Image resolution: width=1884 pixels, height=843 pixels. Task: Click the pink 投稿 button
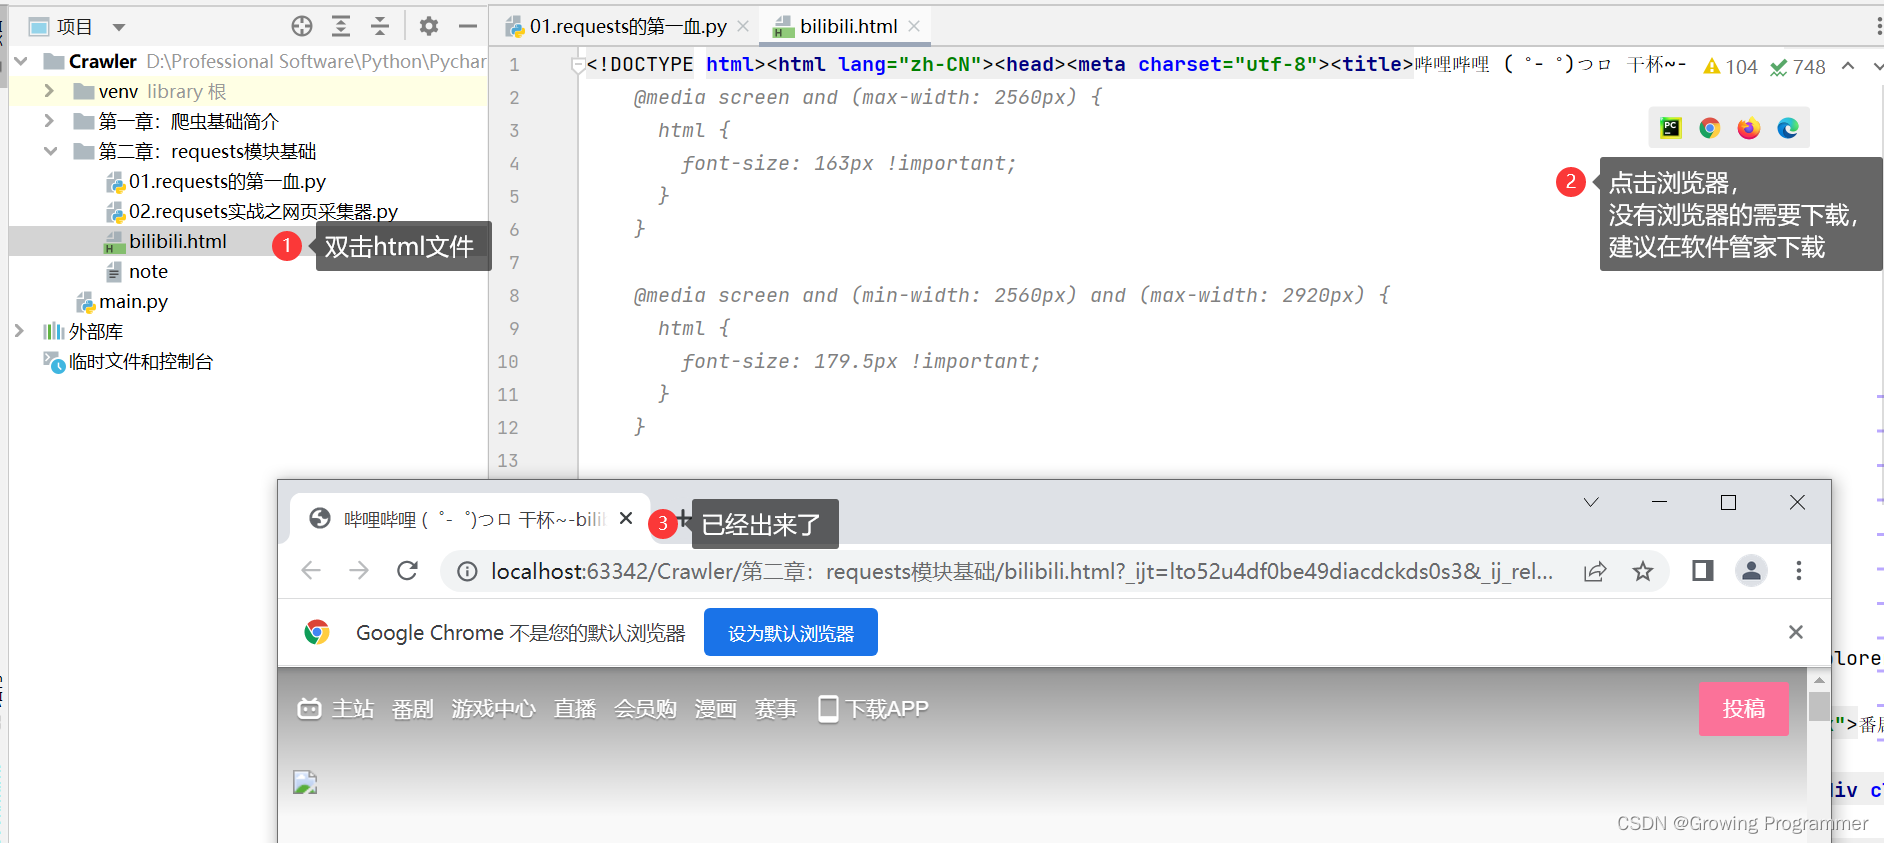coord(1744,708)
